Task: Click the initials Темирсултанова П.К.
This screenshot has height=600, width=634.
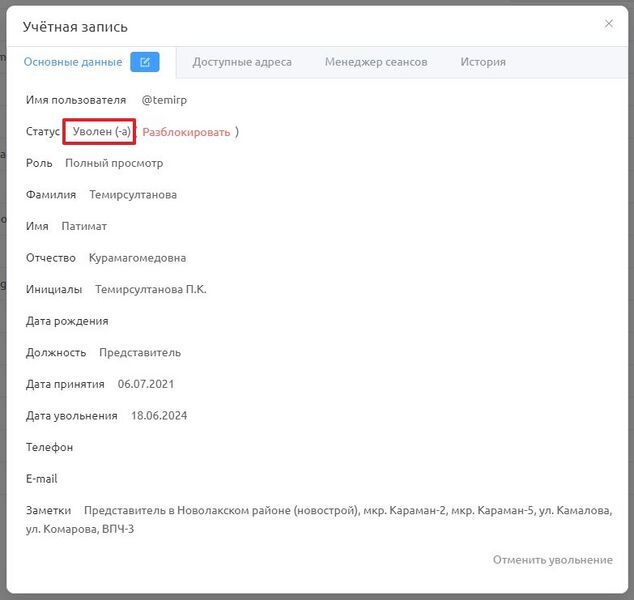Action: pyautogui.click(x=151, y=289)
